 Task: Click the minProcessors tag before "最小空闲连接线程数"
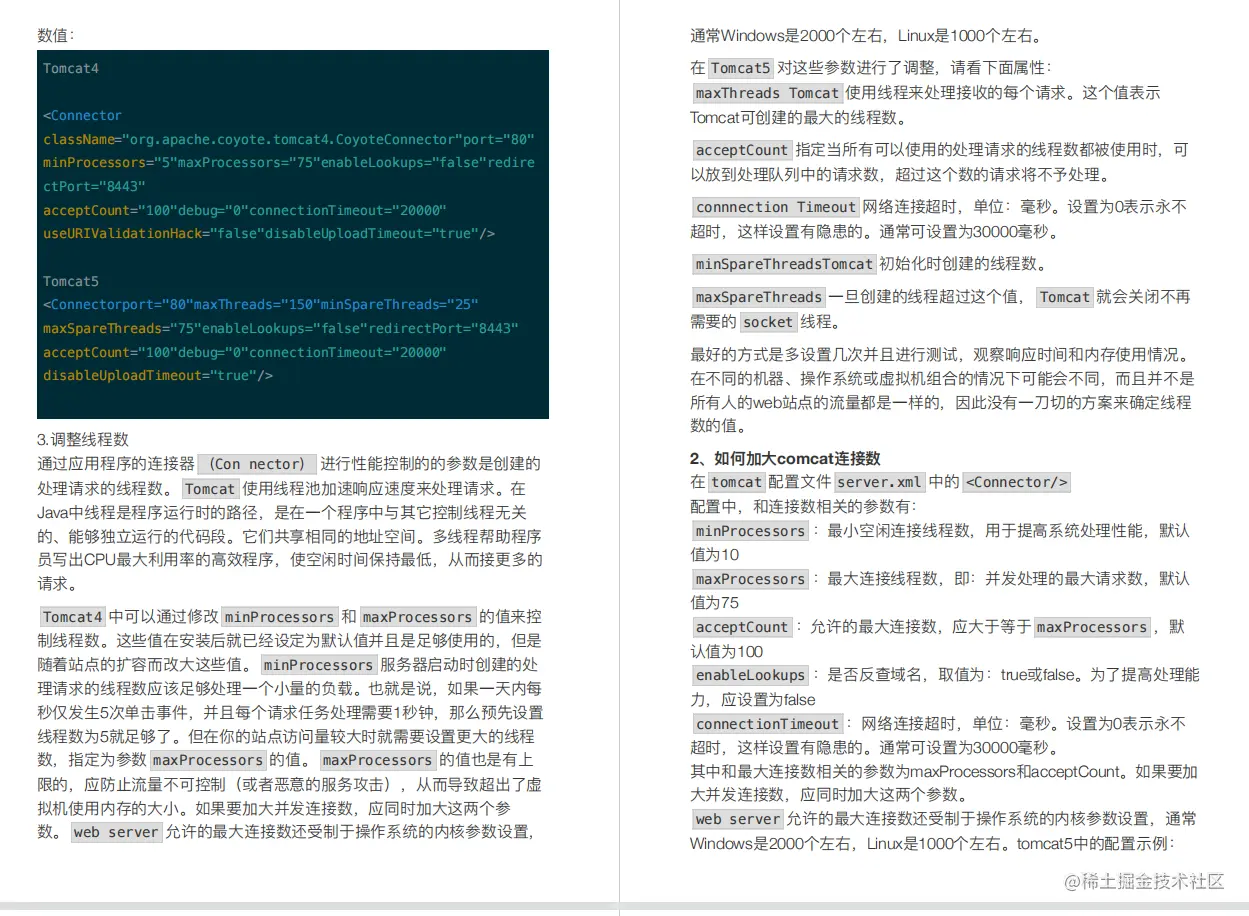(x=750, y=531)
